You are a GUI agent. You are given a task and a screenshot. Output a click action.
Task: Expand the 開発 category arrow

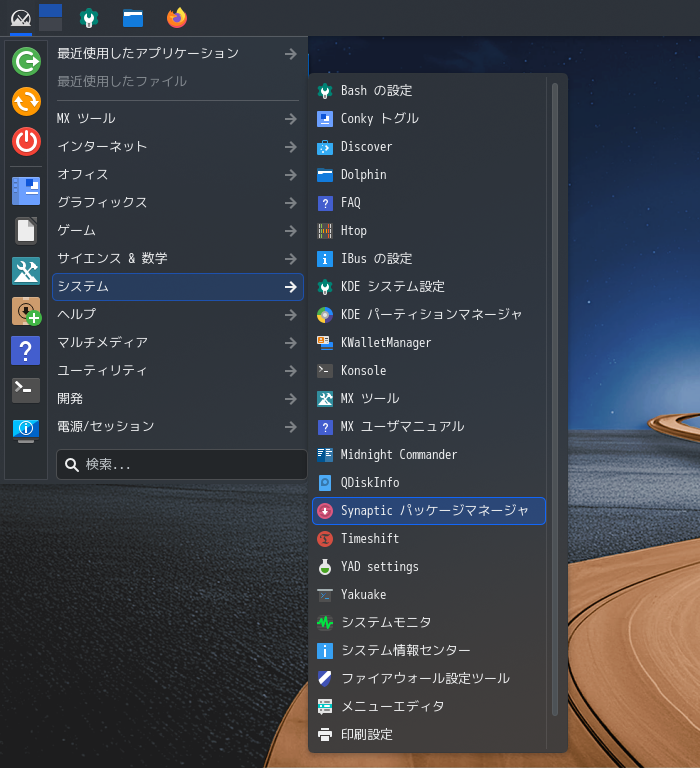291,399
